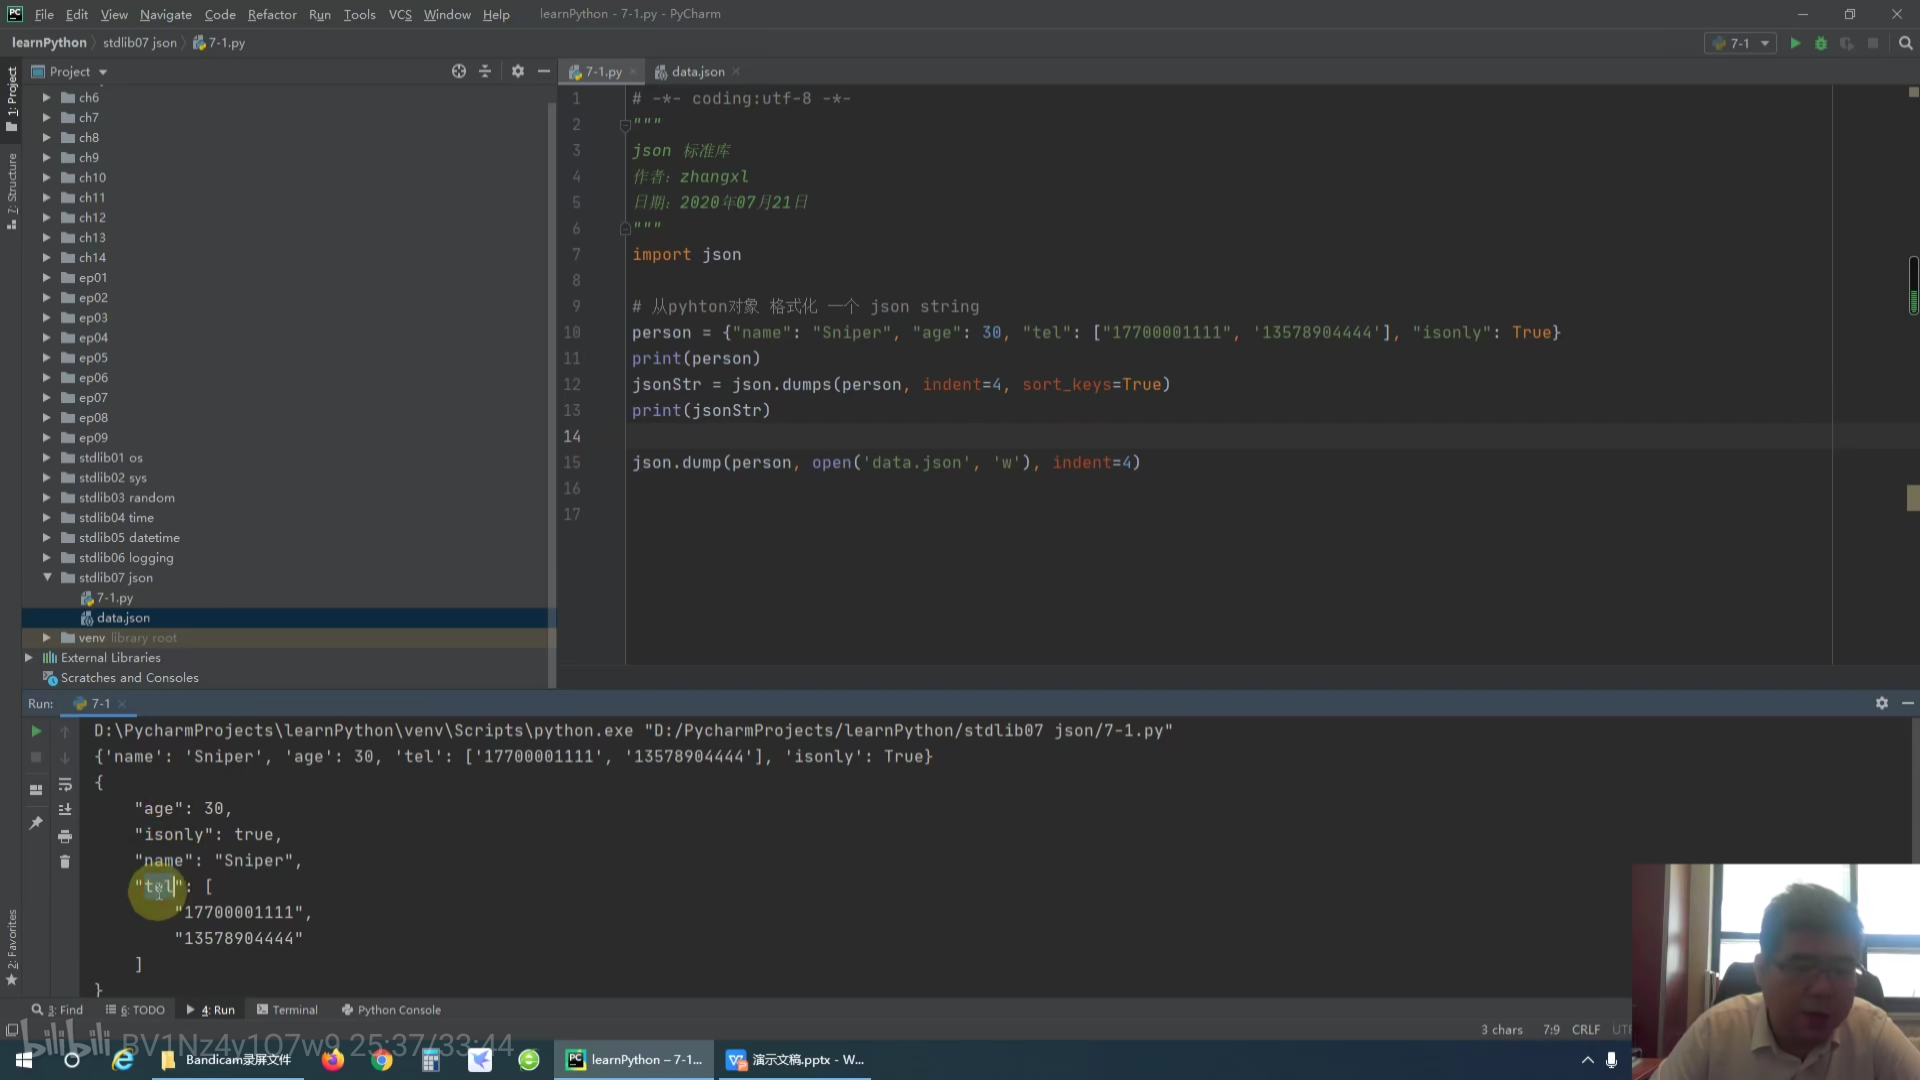Toggle soft-wrap in Run console
The width and height of the screenshot is (1920, 1080).
pyautogui.click(x=65, y=784)
